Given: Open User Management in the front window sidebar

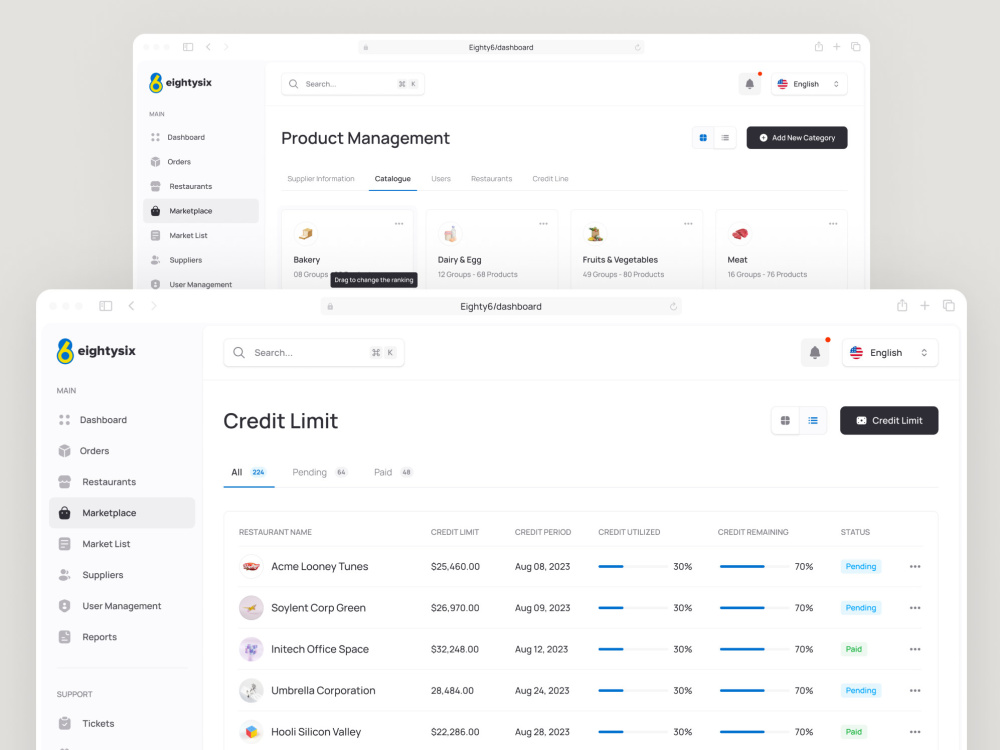Looking at the screenshot, I should point(122,606).
